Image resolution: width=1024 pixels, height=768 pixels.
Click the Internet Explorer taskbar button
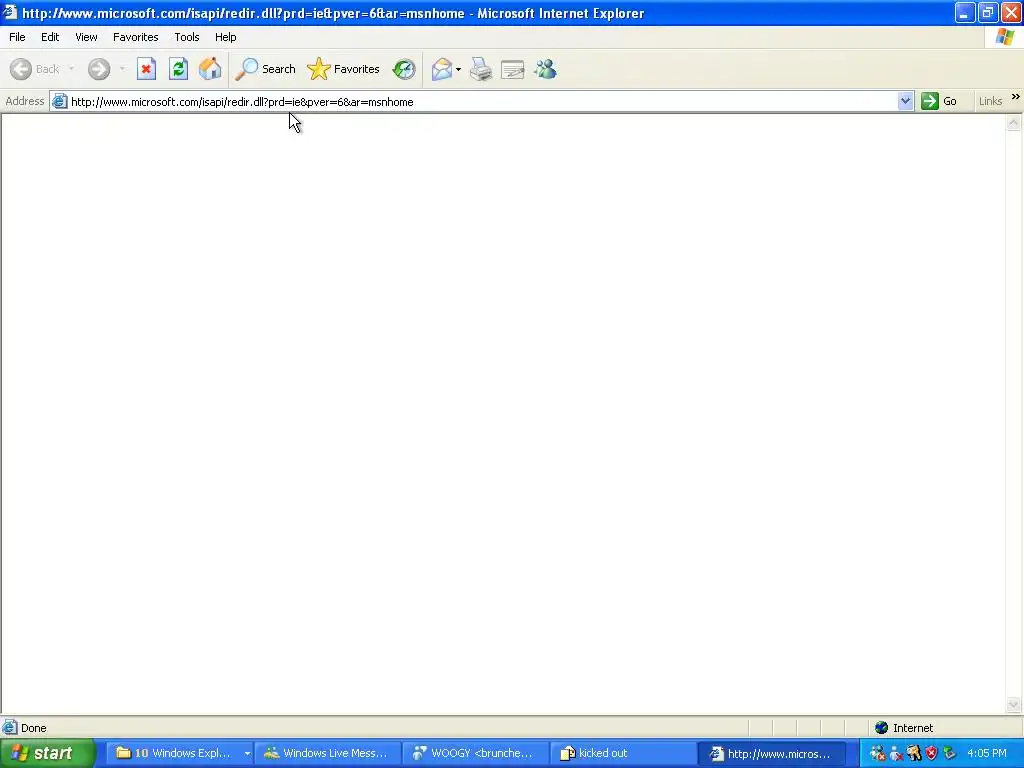pos(771,753)
